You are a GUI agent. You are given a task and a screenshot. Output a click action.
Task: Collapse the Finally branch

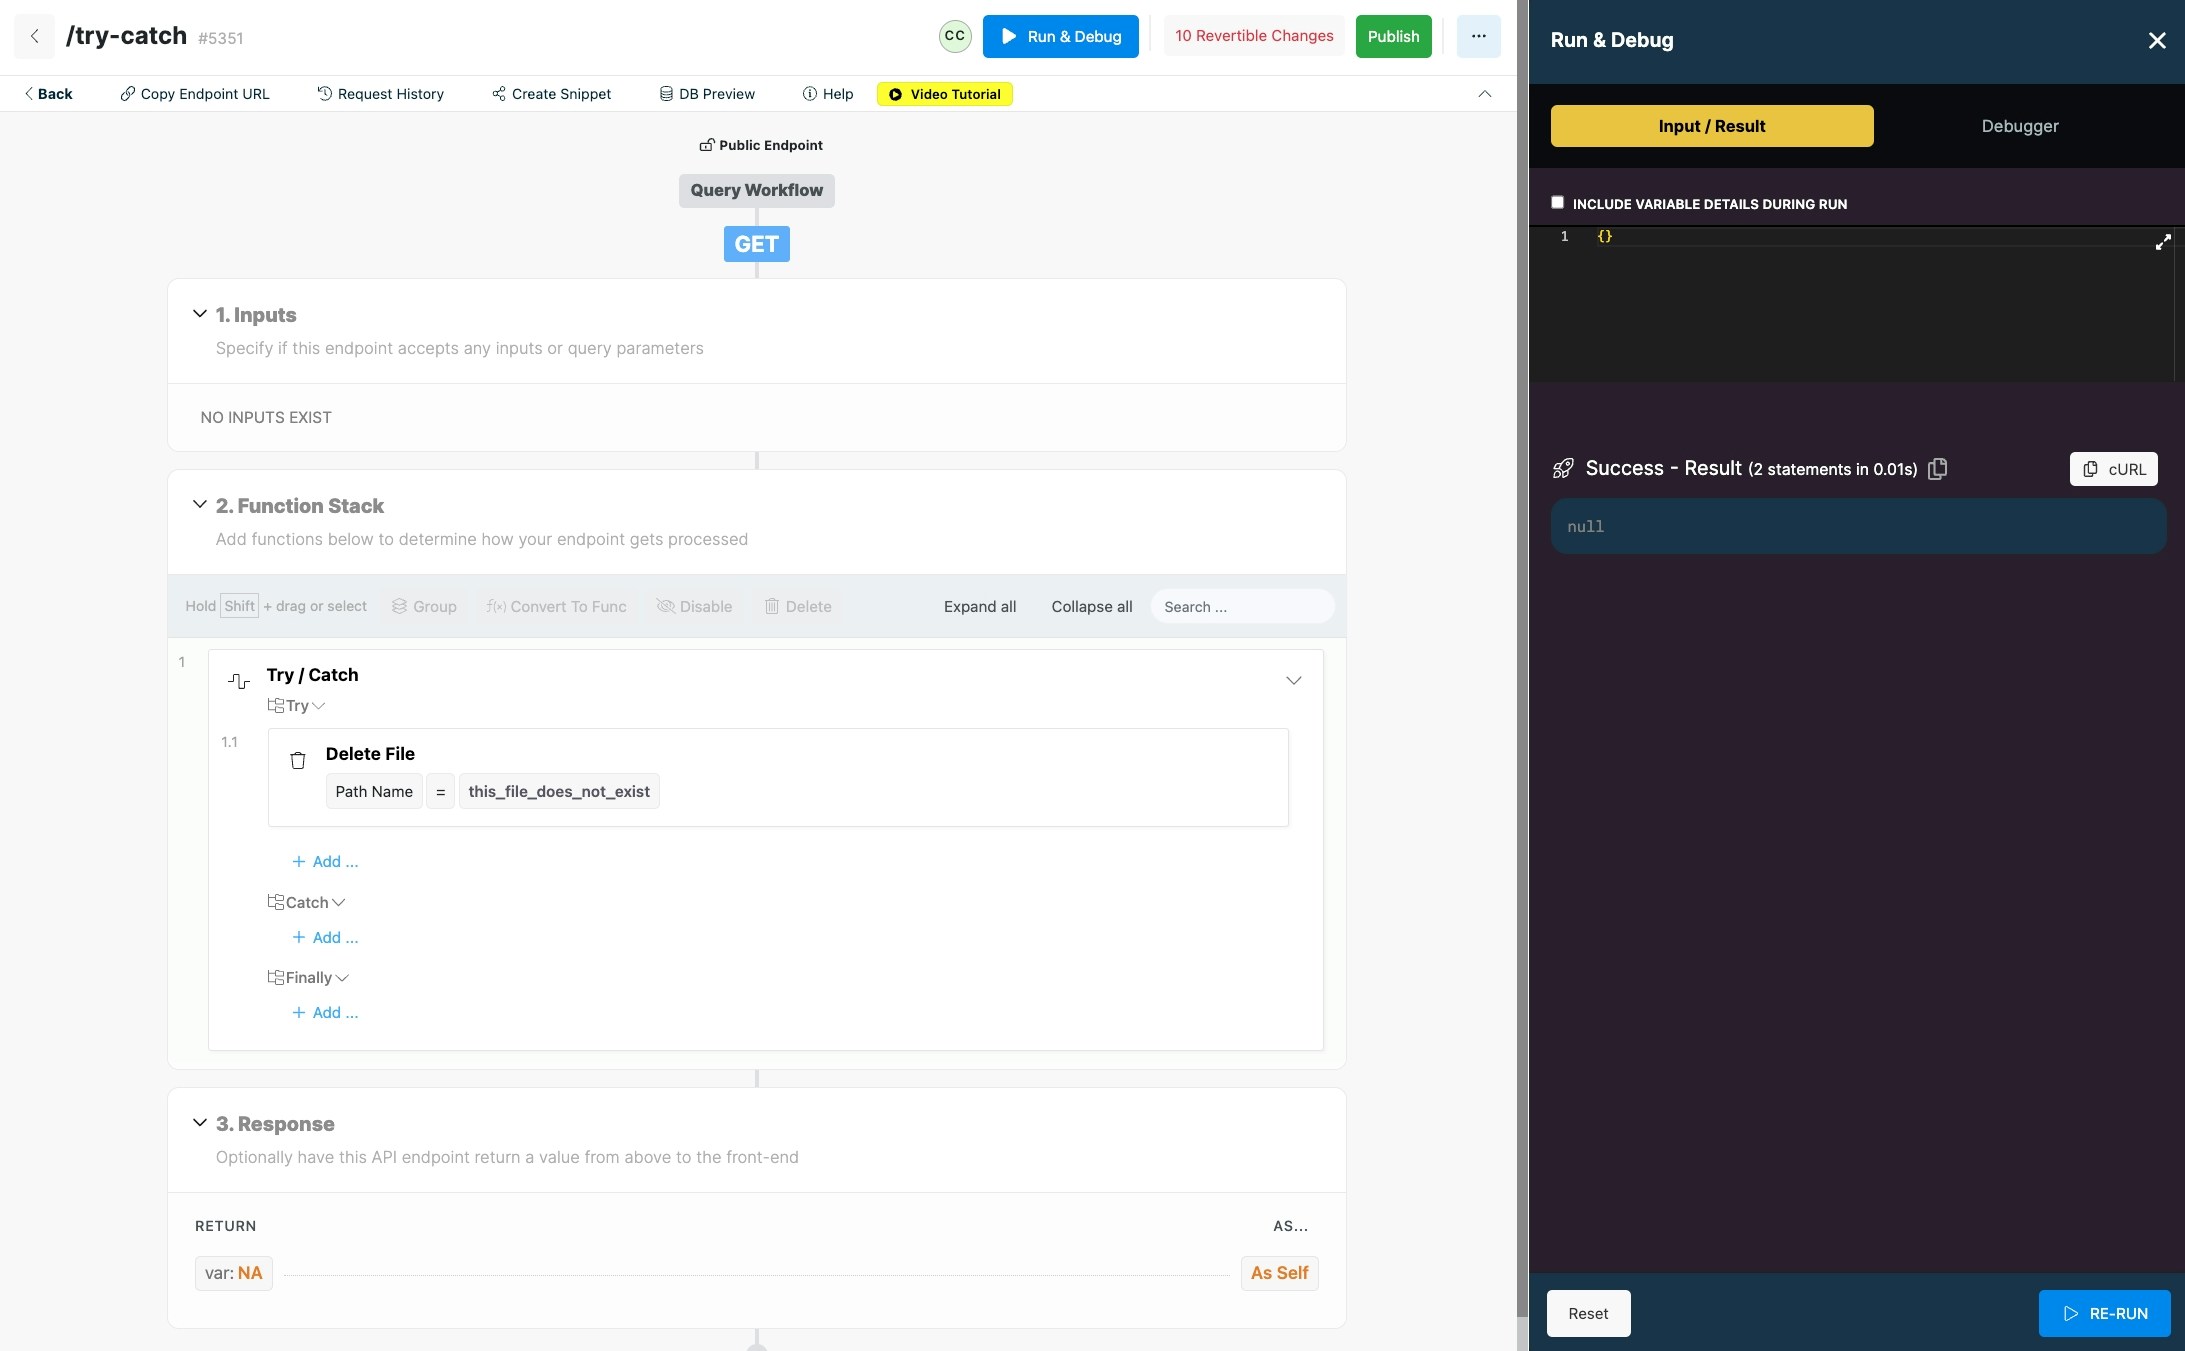[342, 978]
